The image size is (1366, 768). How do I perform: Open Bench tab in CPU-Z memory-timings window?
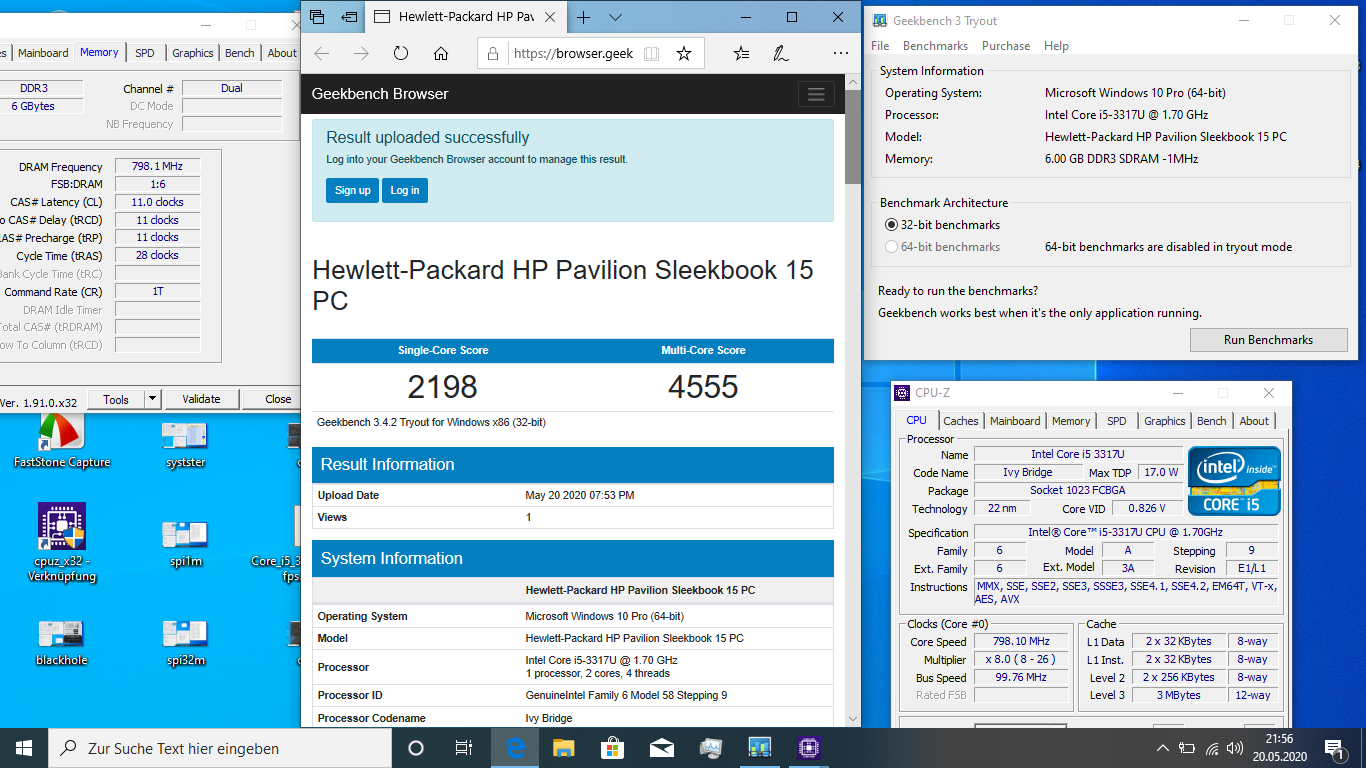point(240,53)
